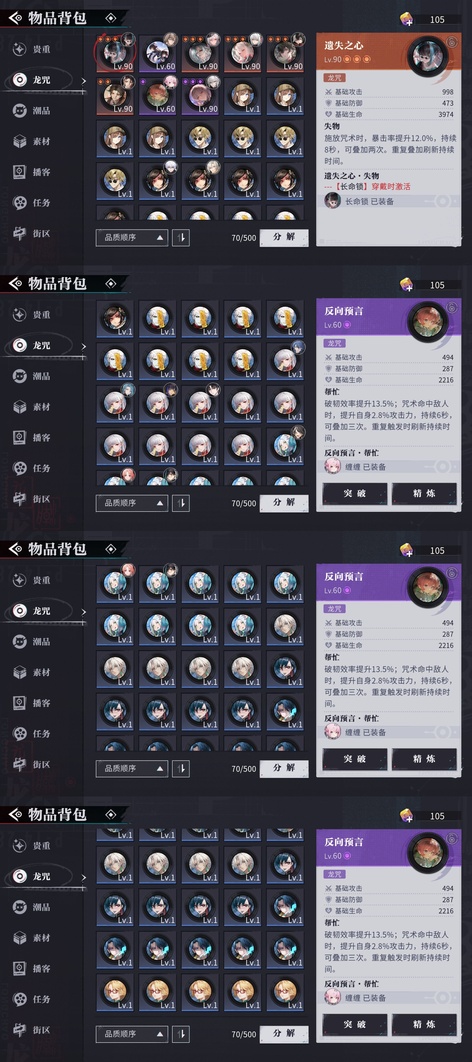Select the red-ringed Lv.90 item in the 遗失之心 grid
Screen dimensions: 472x1062
click(116, 52)
